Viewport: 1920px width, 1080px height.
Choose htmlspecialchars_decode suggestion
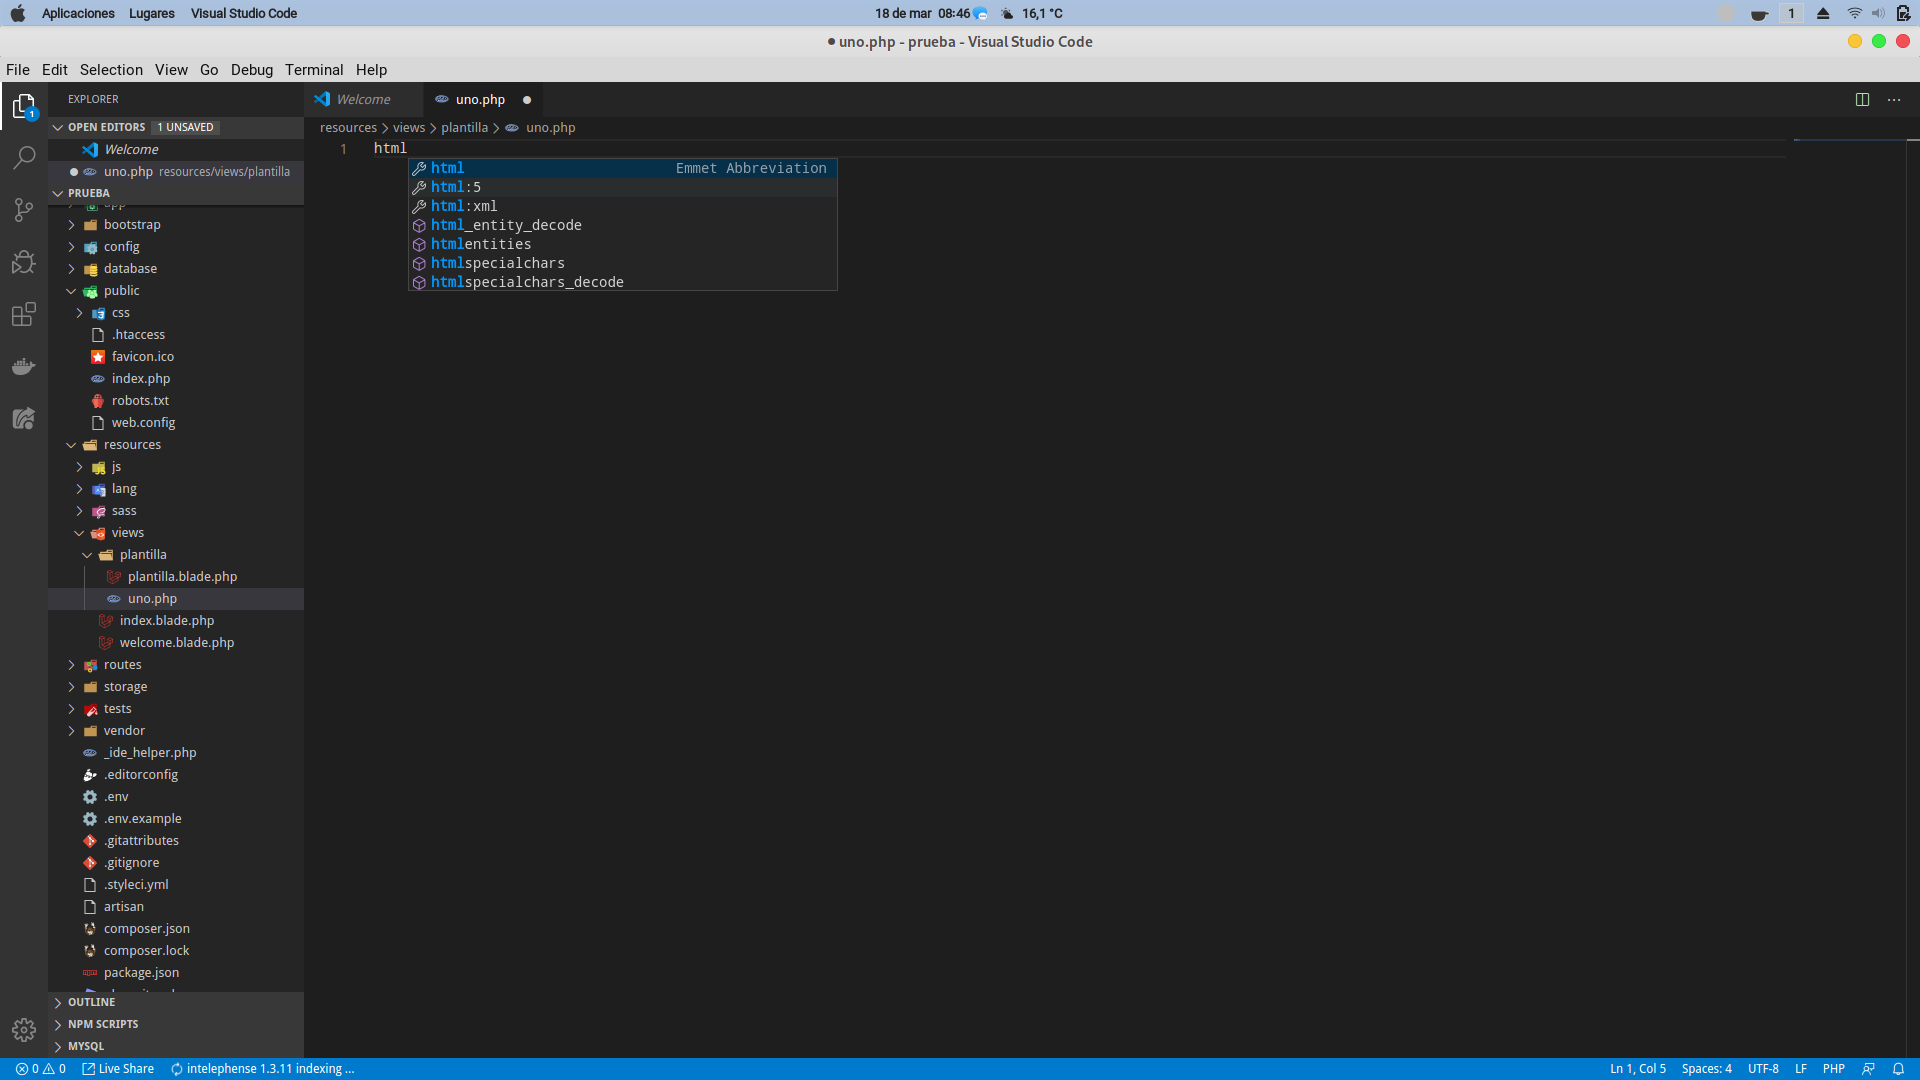pos(622,282)
